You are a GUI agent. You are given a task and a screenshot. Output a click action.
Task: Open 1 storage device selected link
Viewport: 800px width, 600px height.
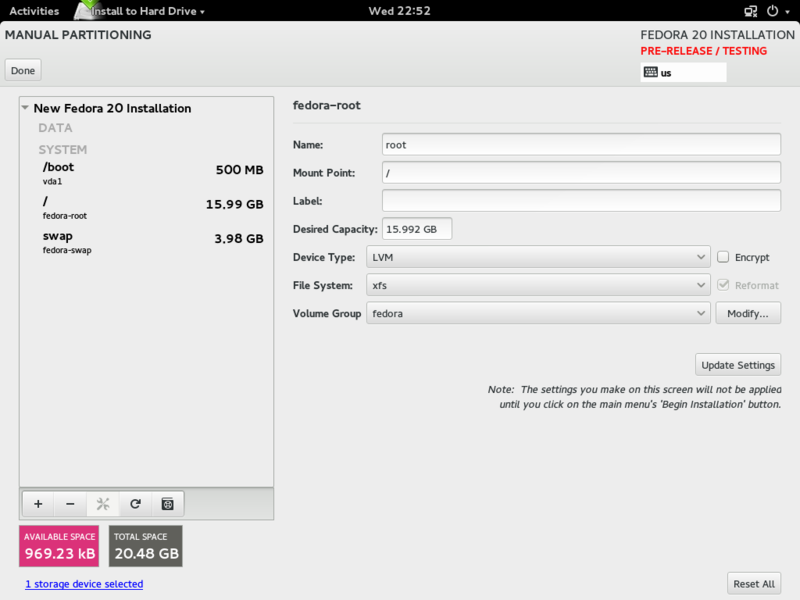[84, 584]
